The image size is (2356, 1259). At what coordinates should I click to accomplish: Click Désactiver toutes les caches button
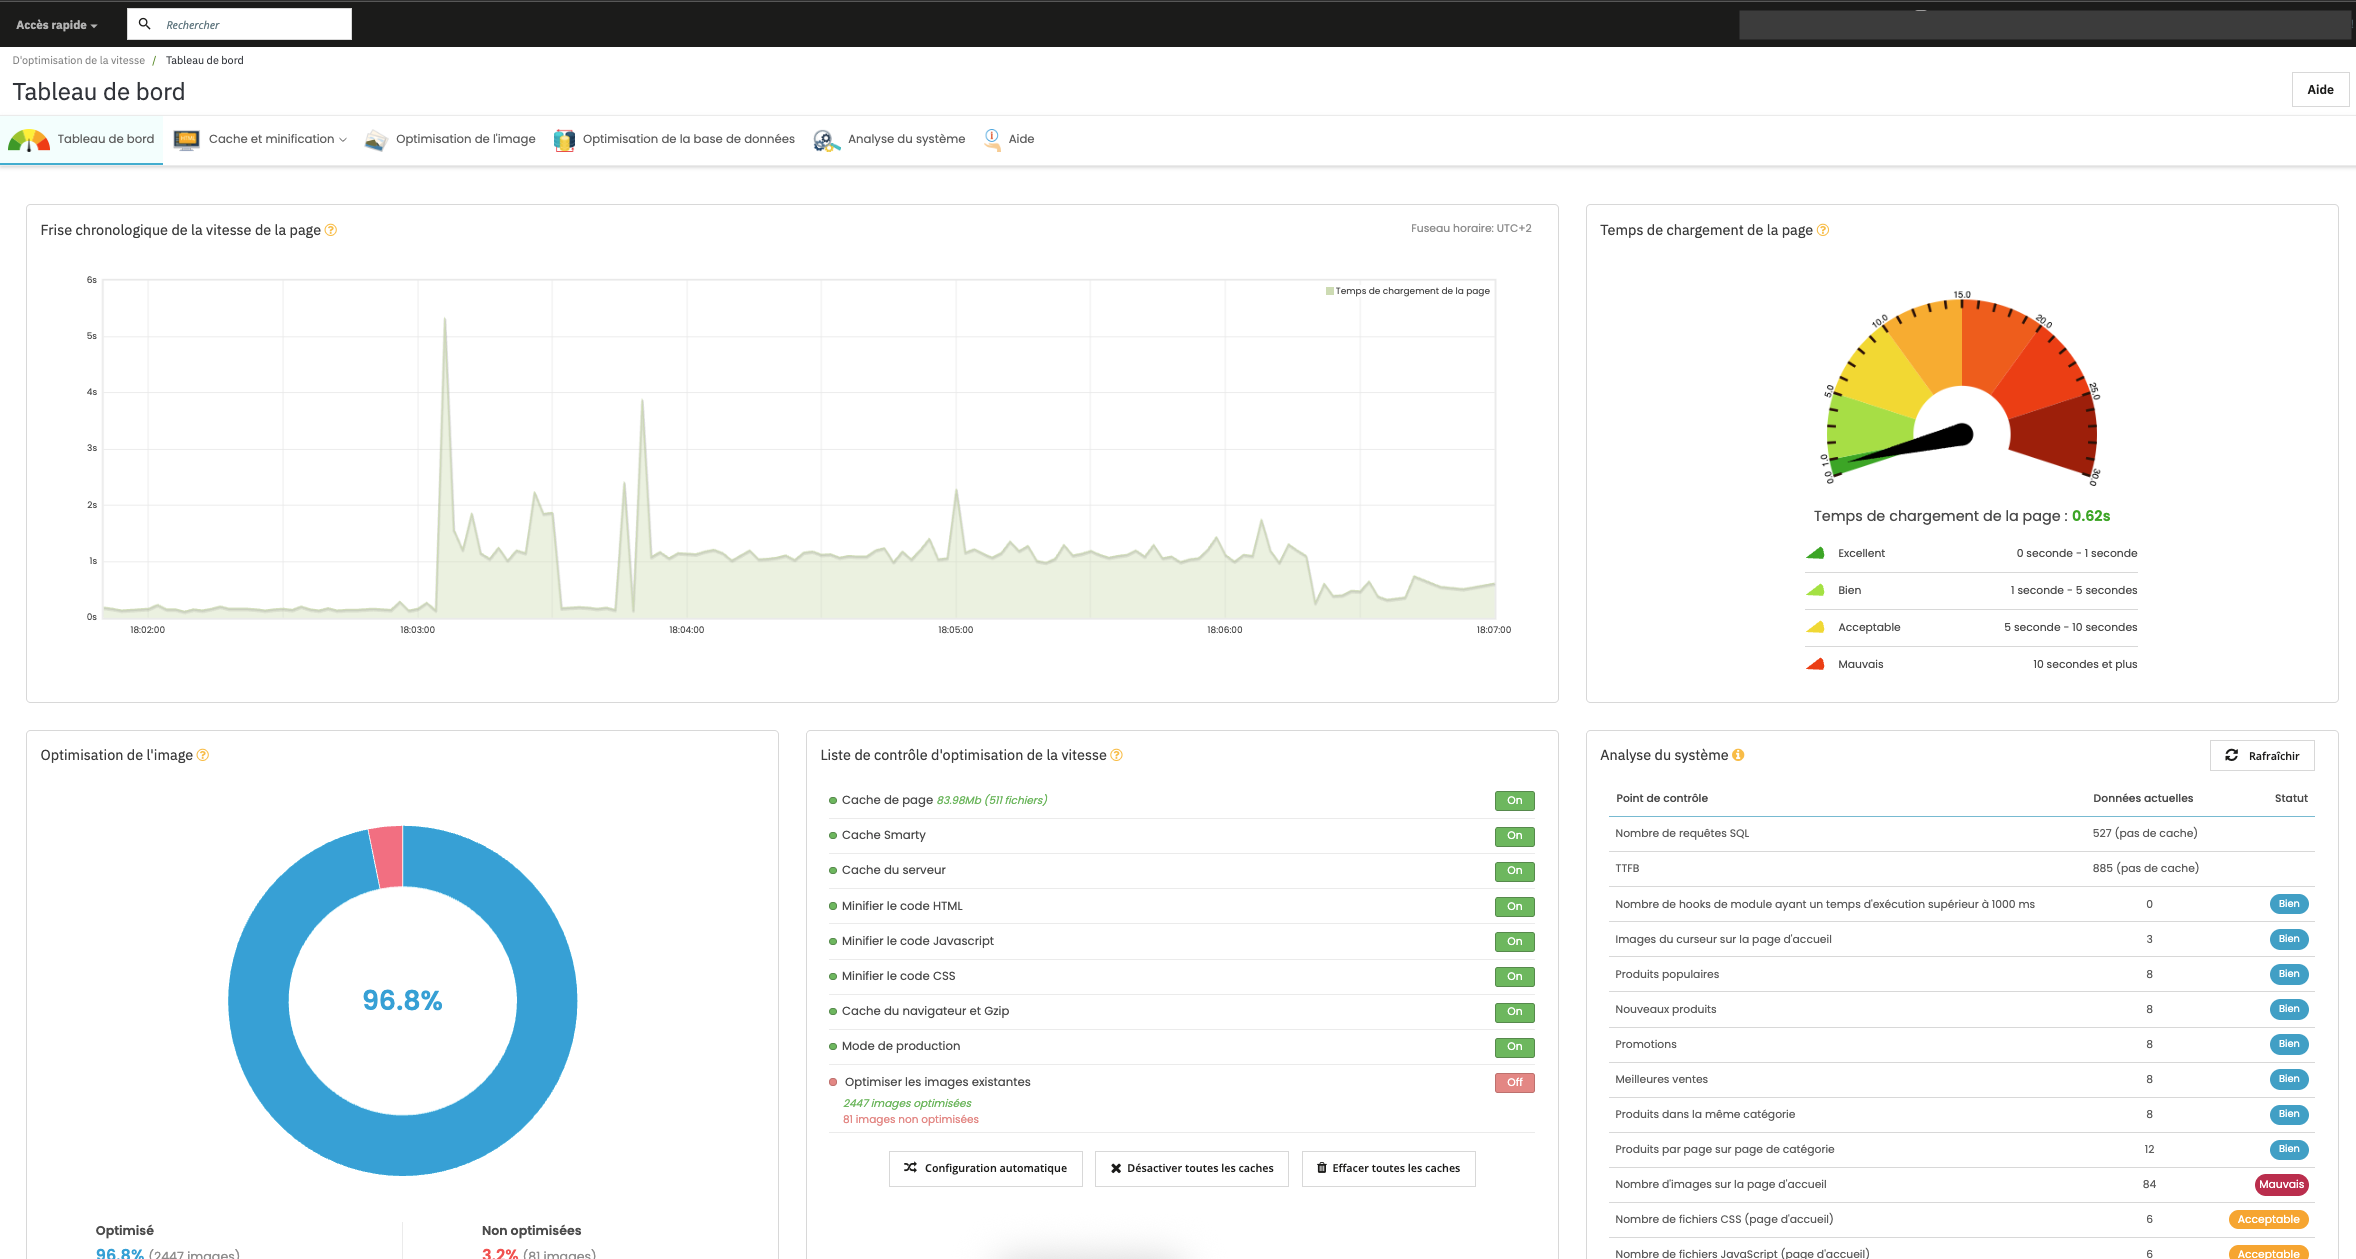[x=1191, y=1168]
